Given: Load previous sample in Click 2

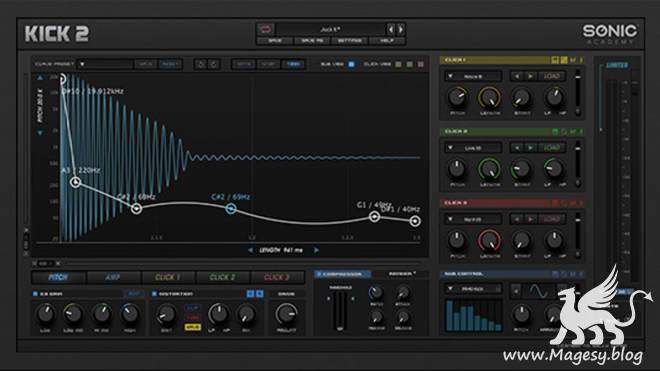Looking at the screenshot, I should pyautogui.click(x=517, y=148).
